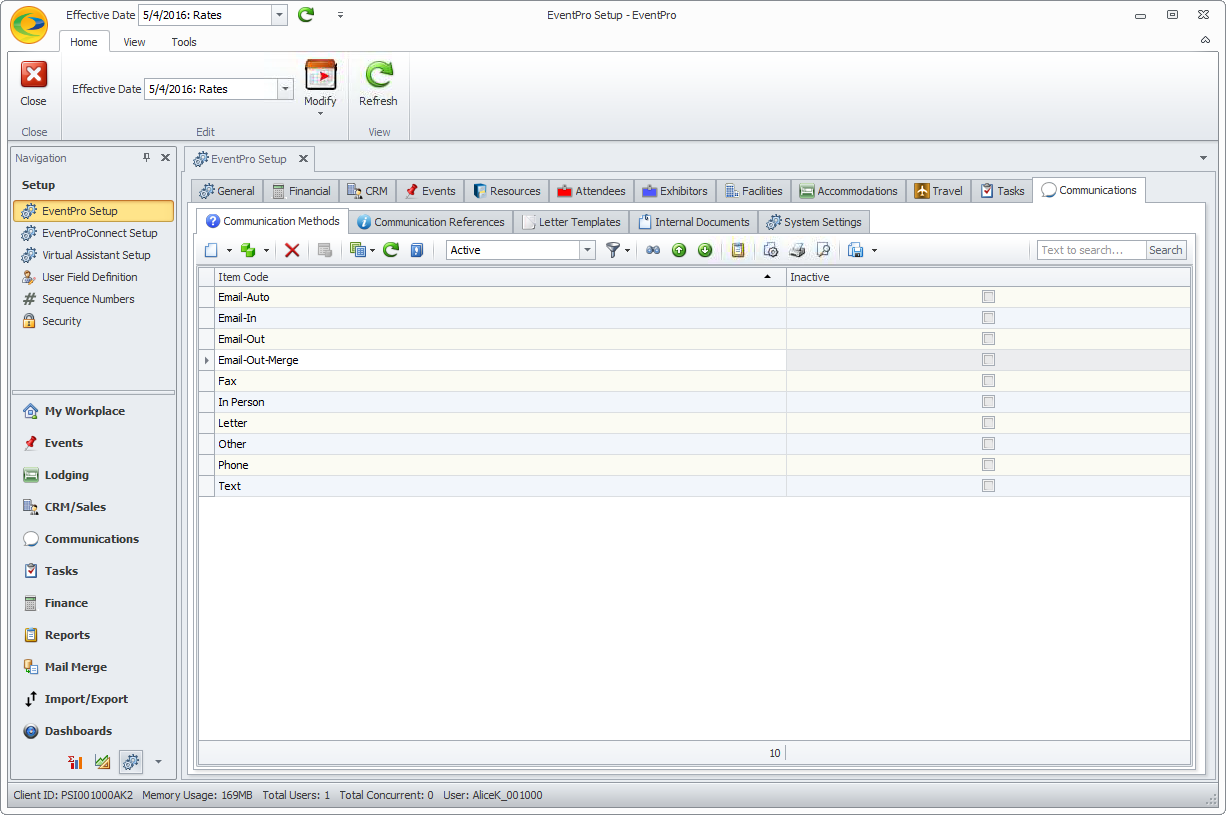
Task: Move the item down with the green down arrow
Action: point(705,250)
